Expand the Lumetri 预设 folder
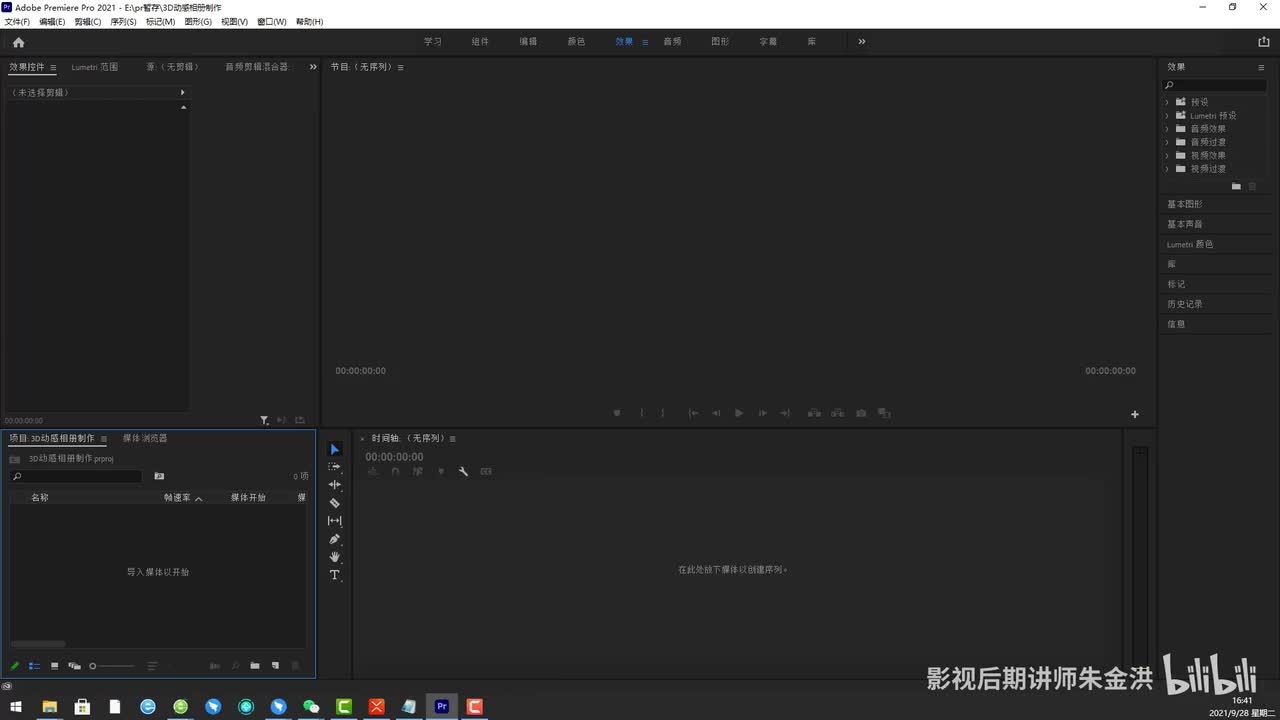 pos(1167,115)
